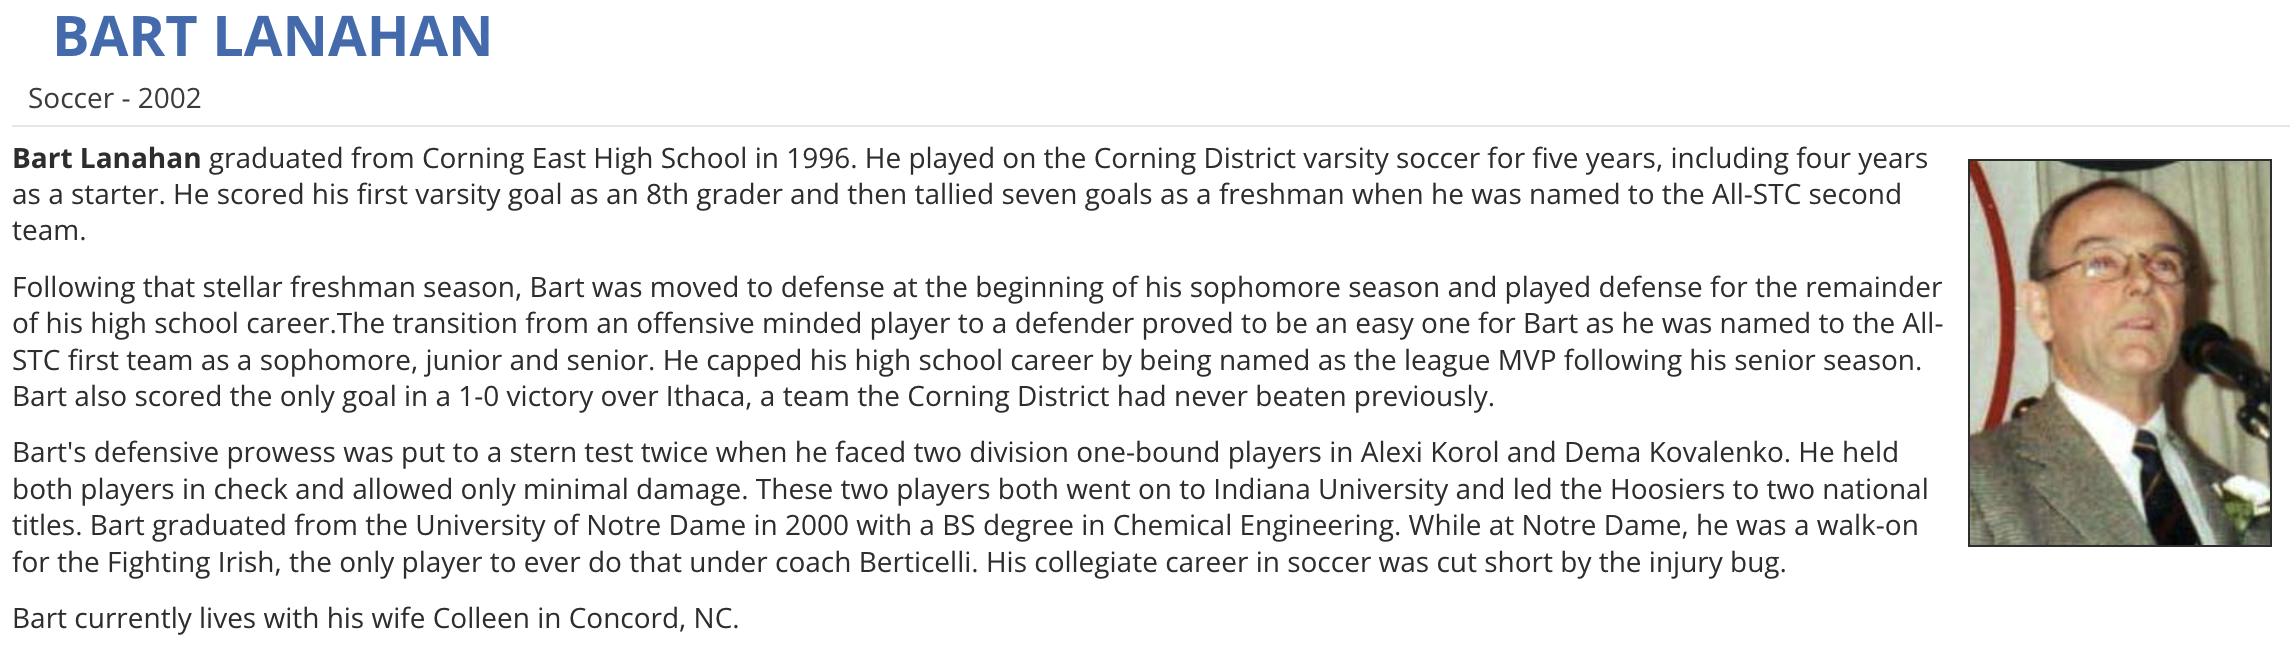Screen dimensions: 2290x648
Task: Open the portrait photo beside the biography
Action: point(2118,352)
